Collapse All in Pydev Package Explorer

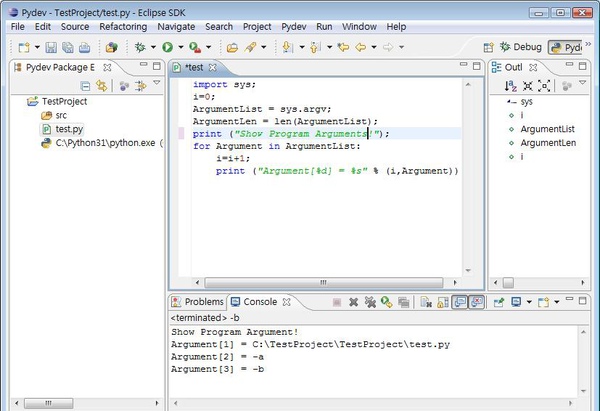tap(85, 86)
